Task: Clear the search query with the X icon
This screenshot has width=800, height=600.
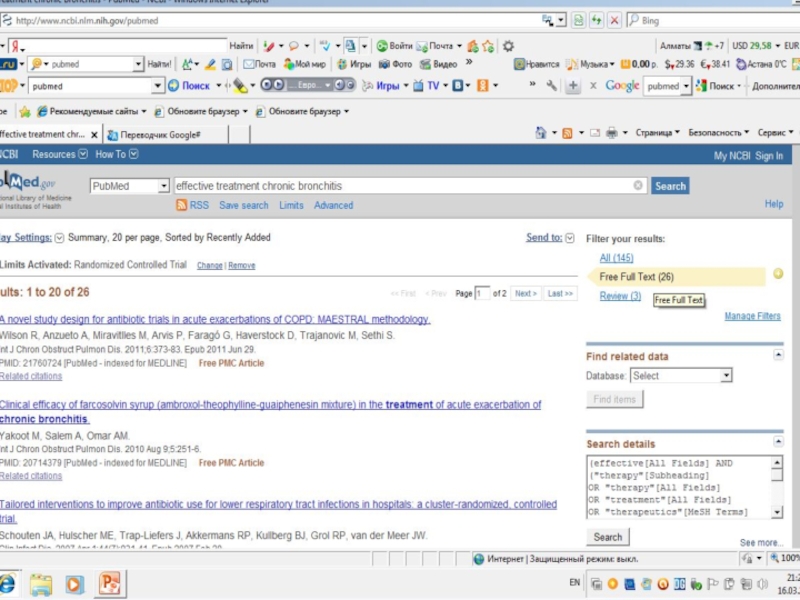Action: (x=638, y=185)
